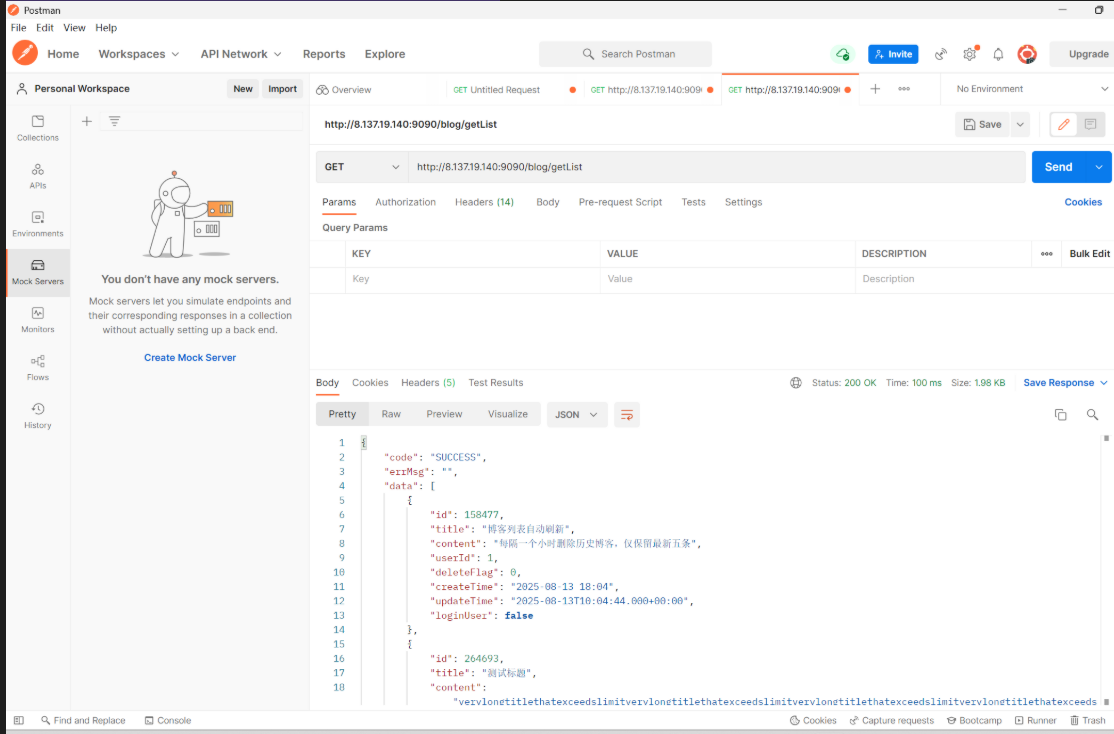Viewport: 1114px width, 734px height.
Task: Click the plus icon in mock servers panel
Action: tap(87, 122)
